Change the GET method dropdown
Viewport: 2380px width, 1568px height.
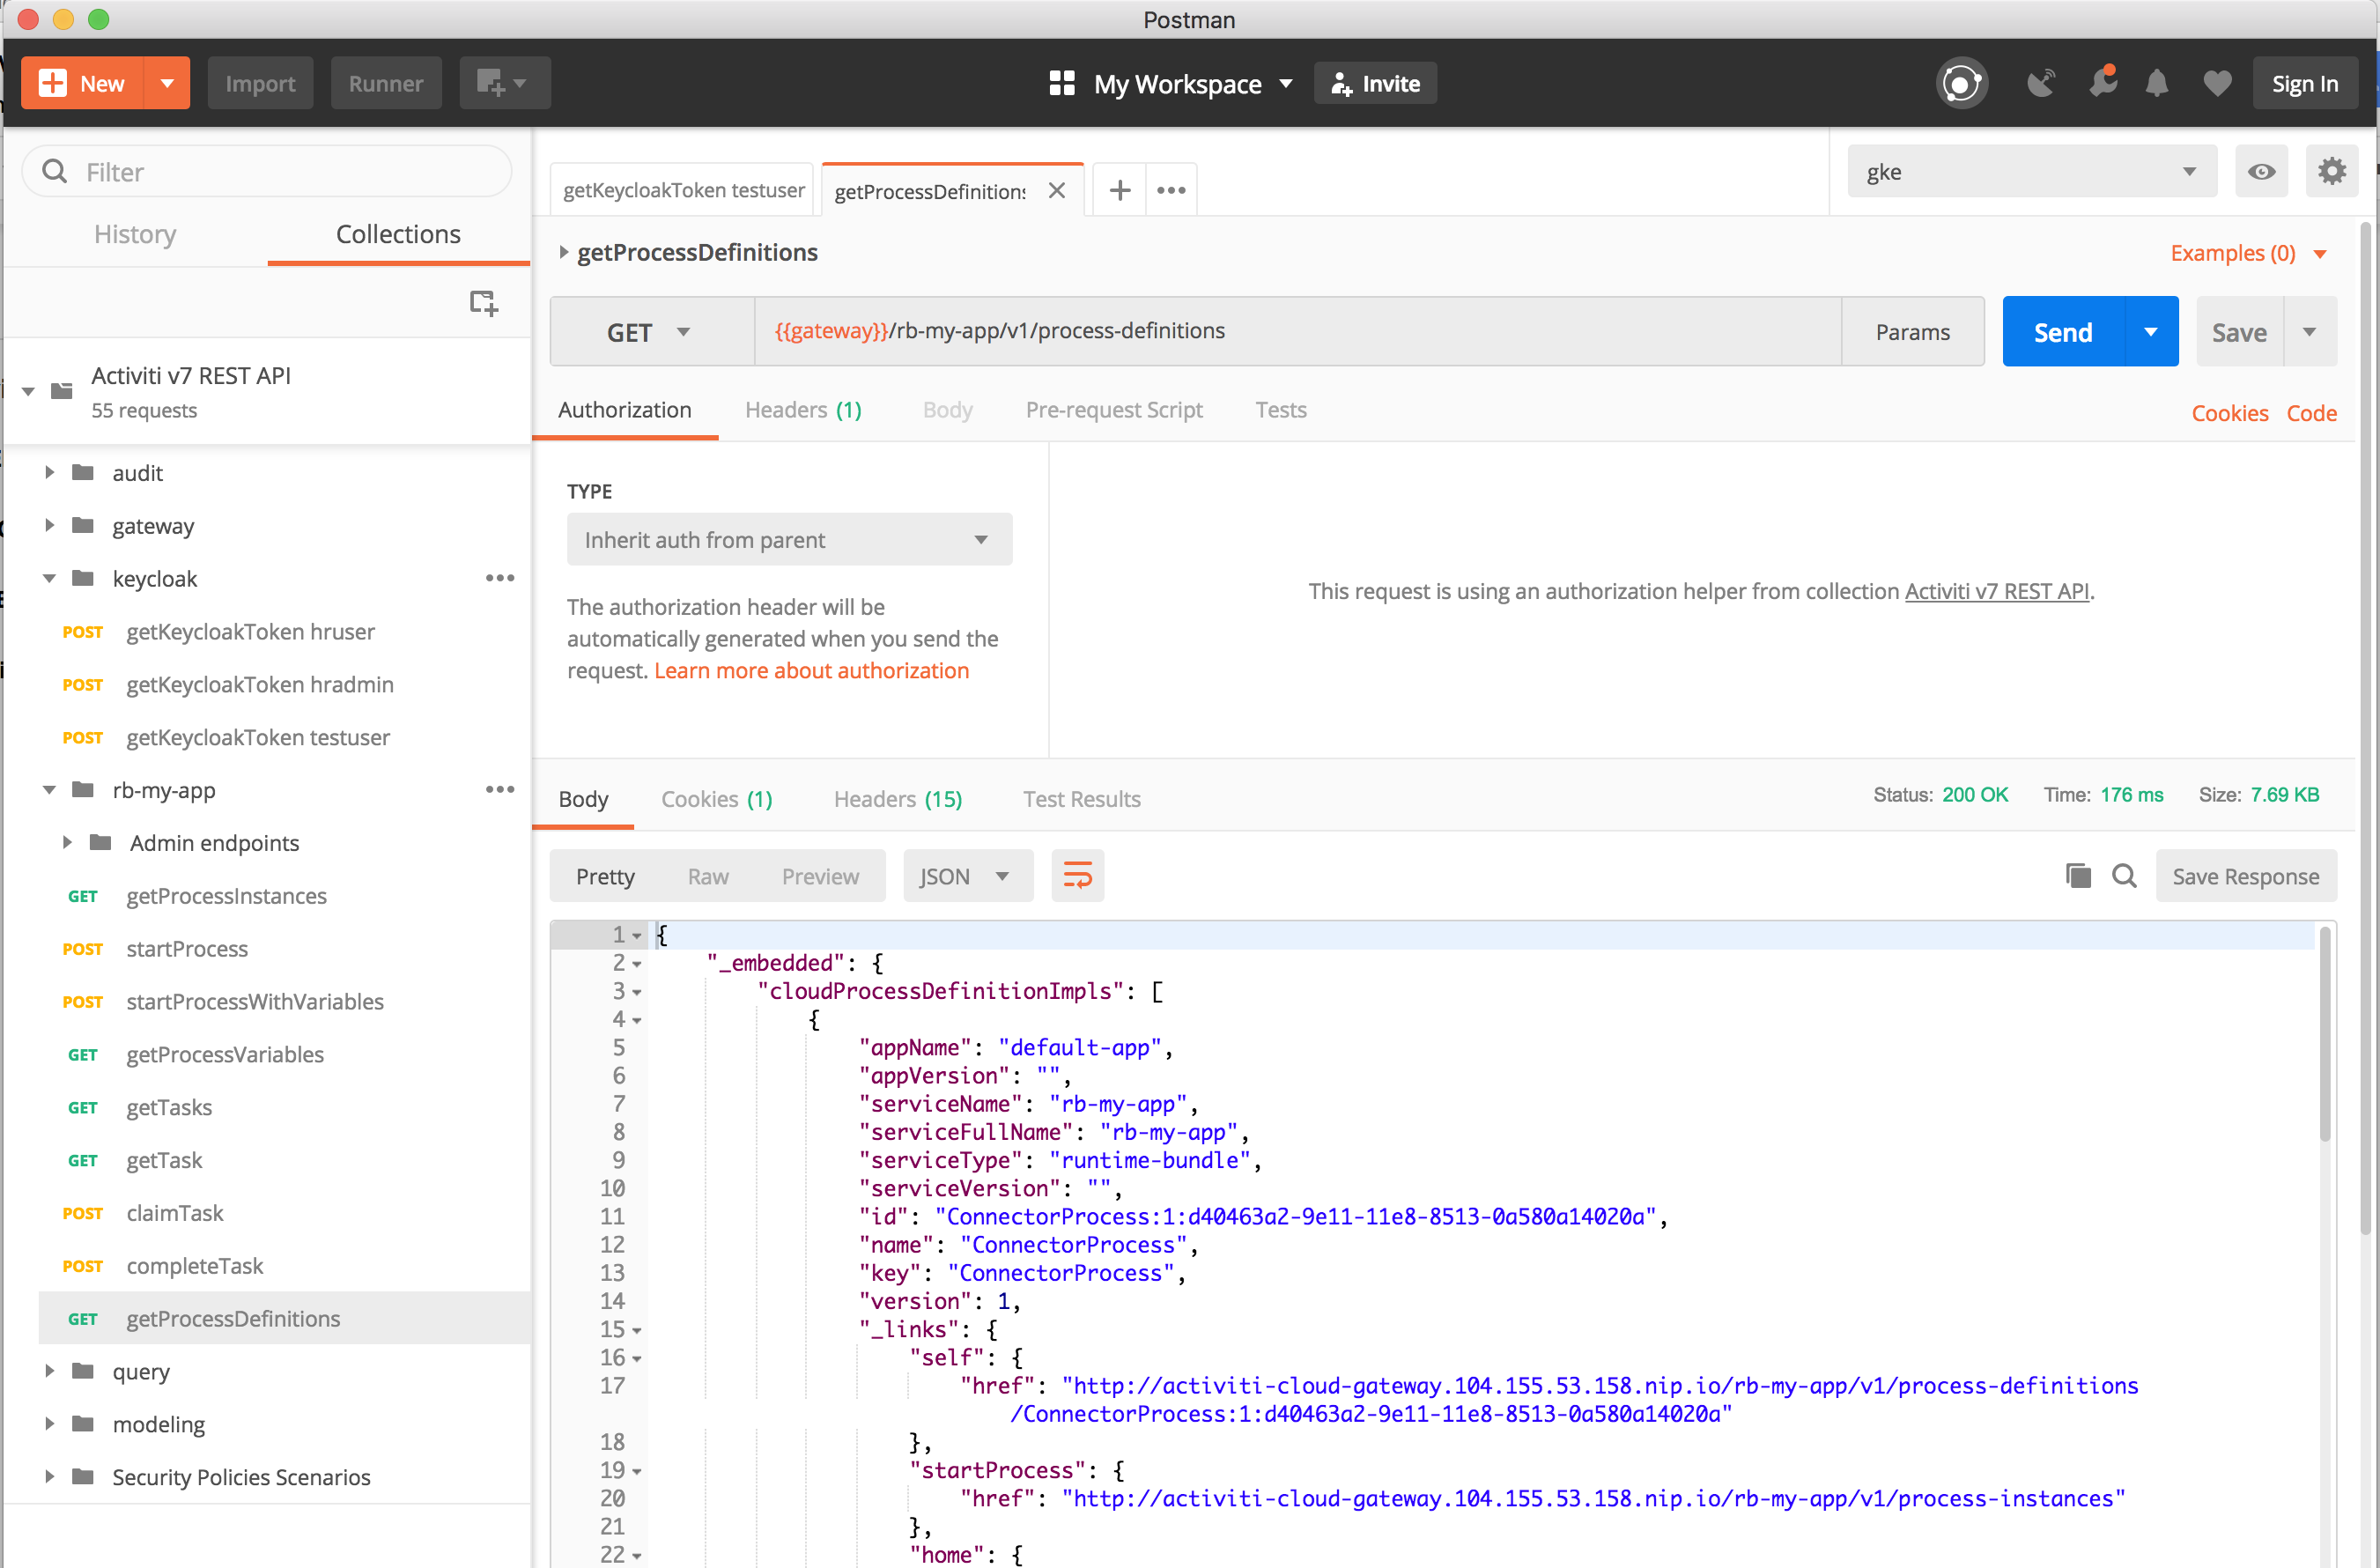tap(652, 332)
